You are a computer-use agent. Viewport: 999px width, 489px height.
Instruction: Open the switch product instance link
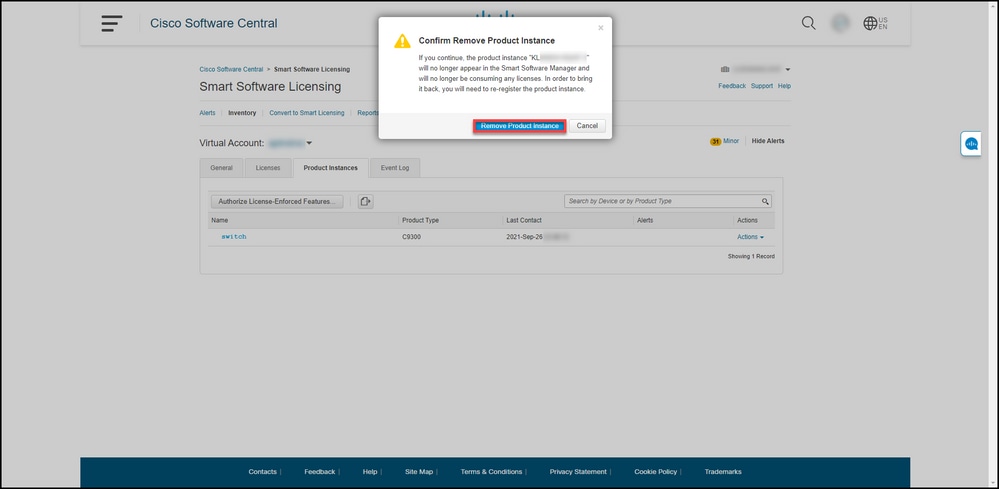(x=234, y=237)
